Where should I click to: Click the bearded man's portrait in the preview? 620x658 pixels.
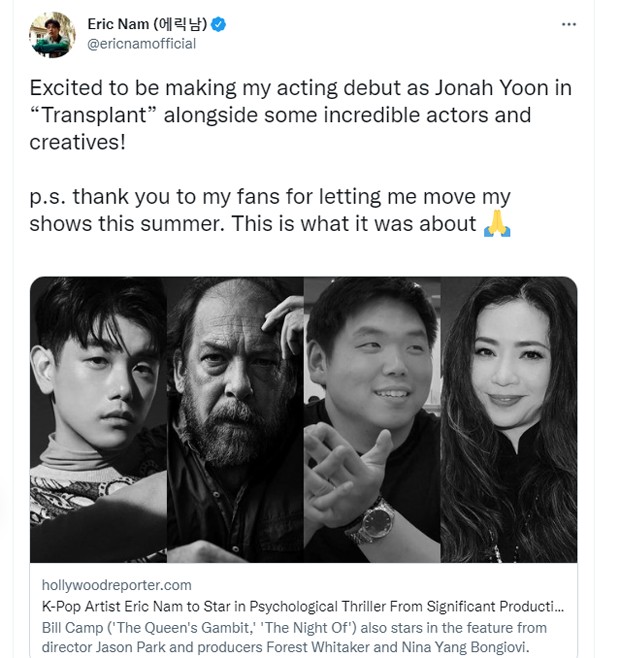click(x=235, y=420)
